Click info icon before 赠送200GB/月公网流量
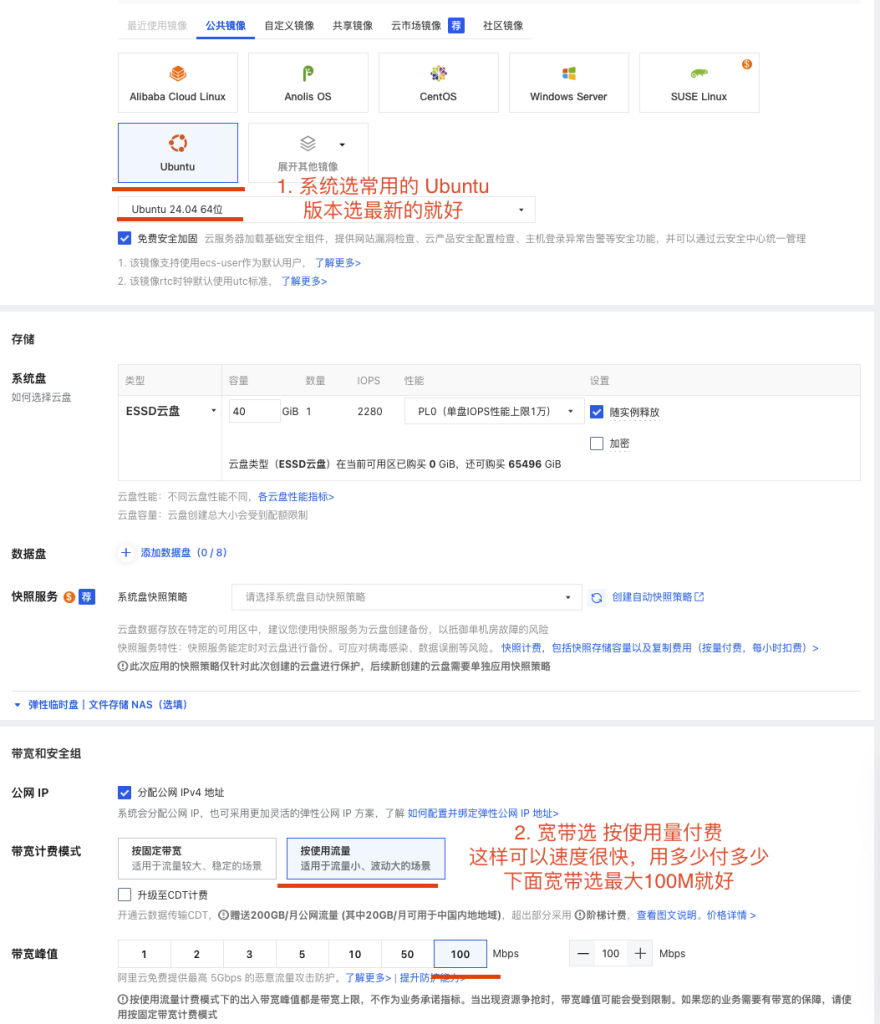 pos(223,915)
